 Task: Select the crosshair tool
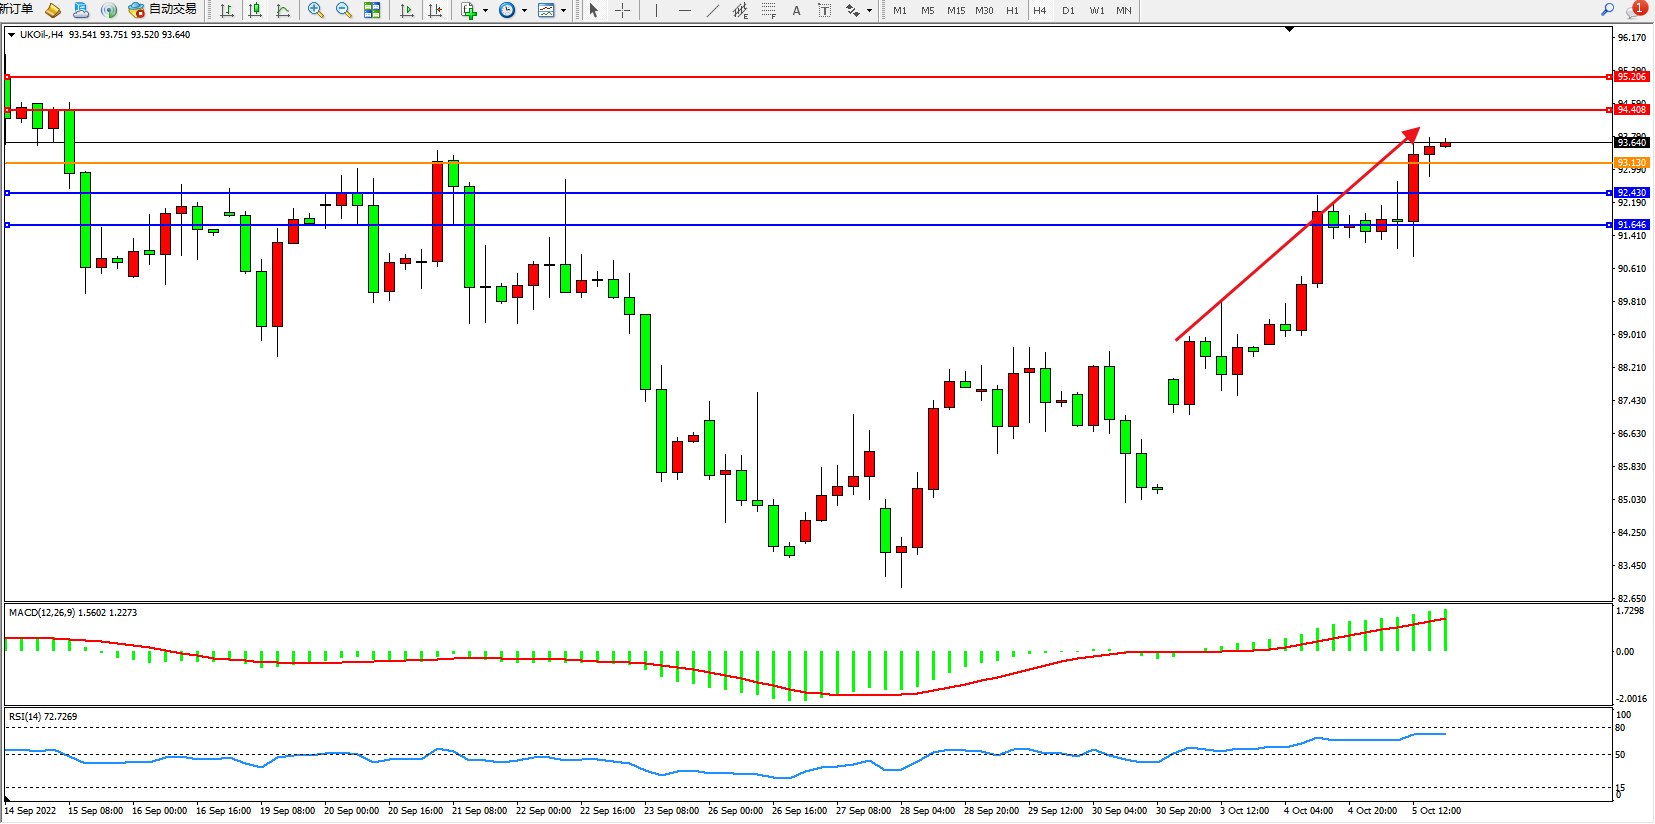(622, 10)
